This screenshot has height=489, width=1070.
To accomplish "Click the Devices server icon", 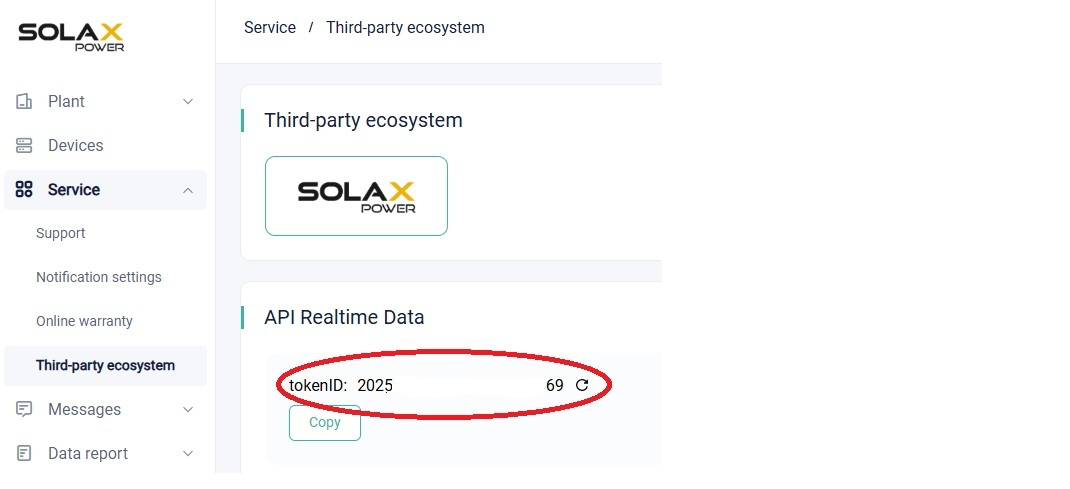I will [x=24, y=145].
